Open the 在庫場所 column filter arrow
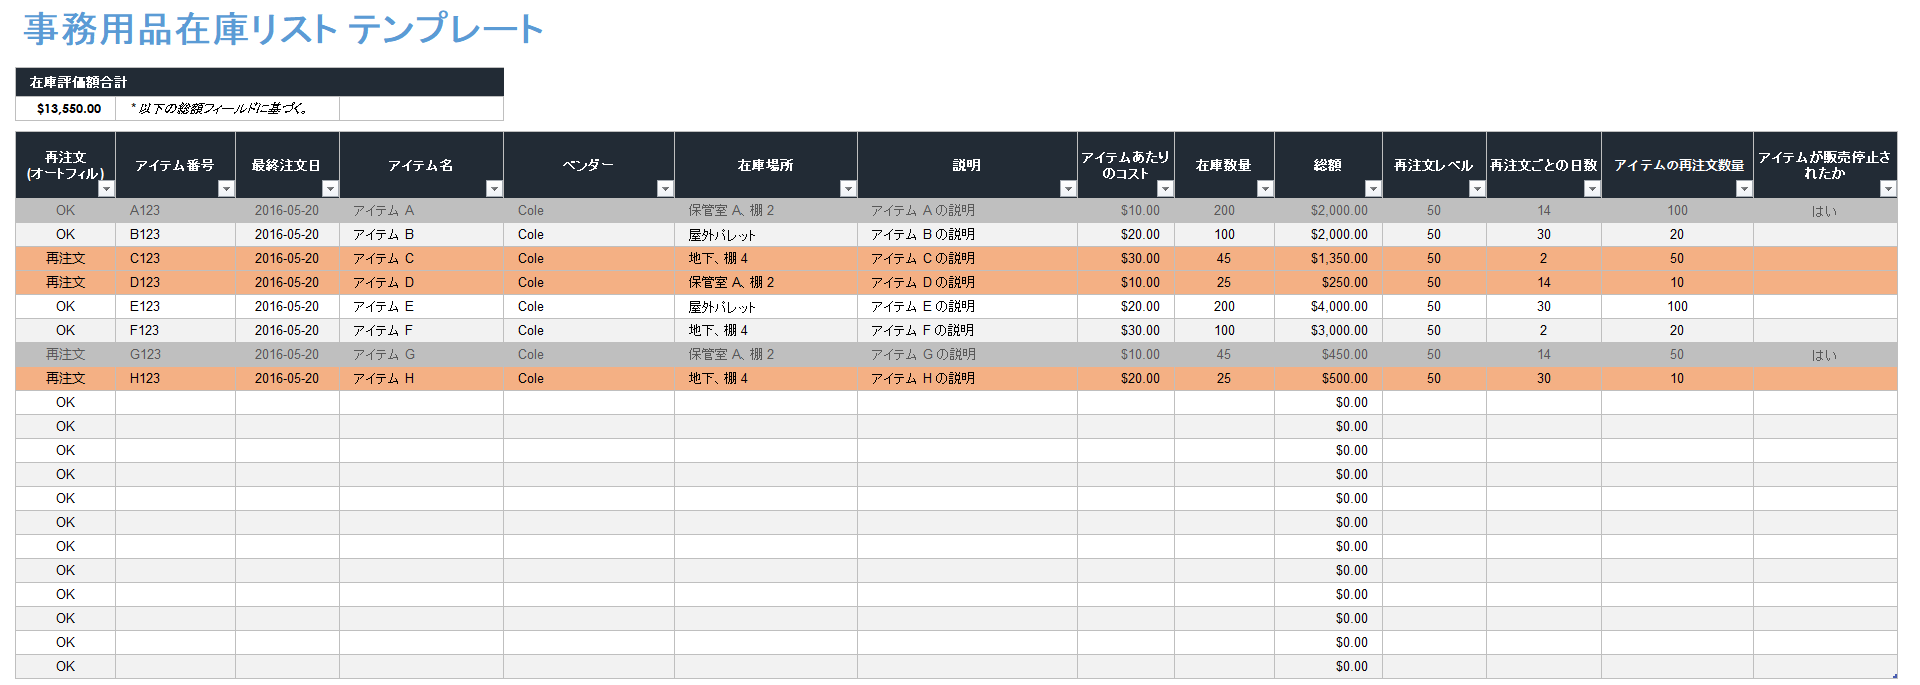 click(x=848, y=189)
